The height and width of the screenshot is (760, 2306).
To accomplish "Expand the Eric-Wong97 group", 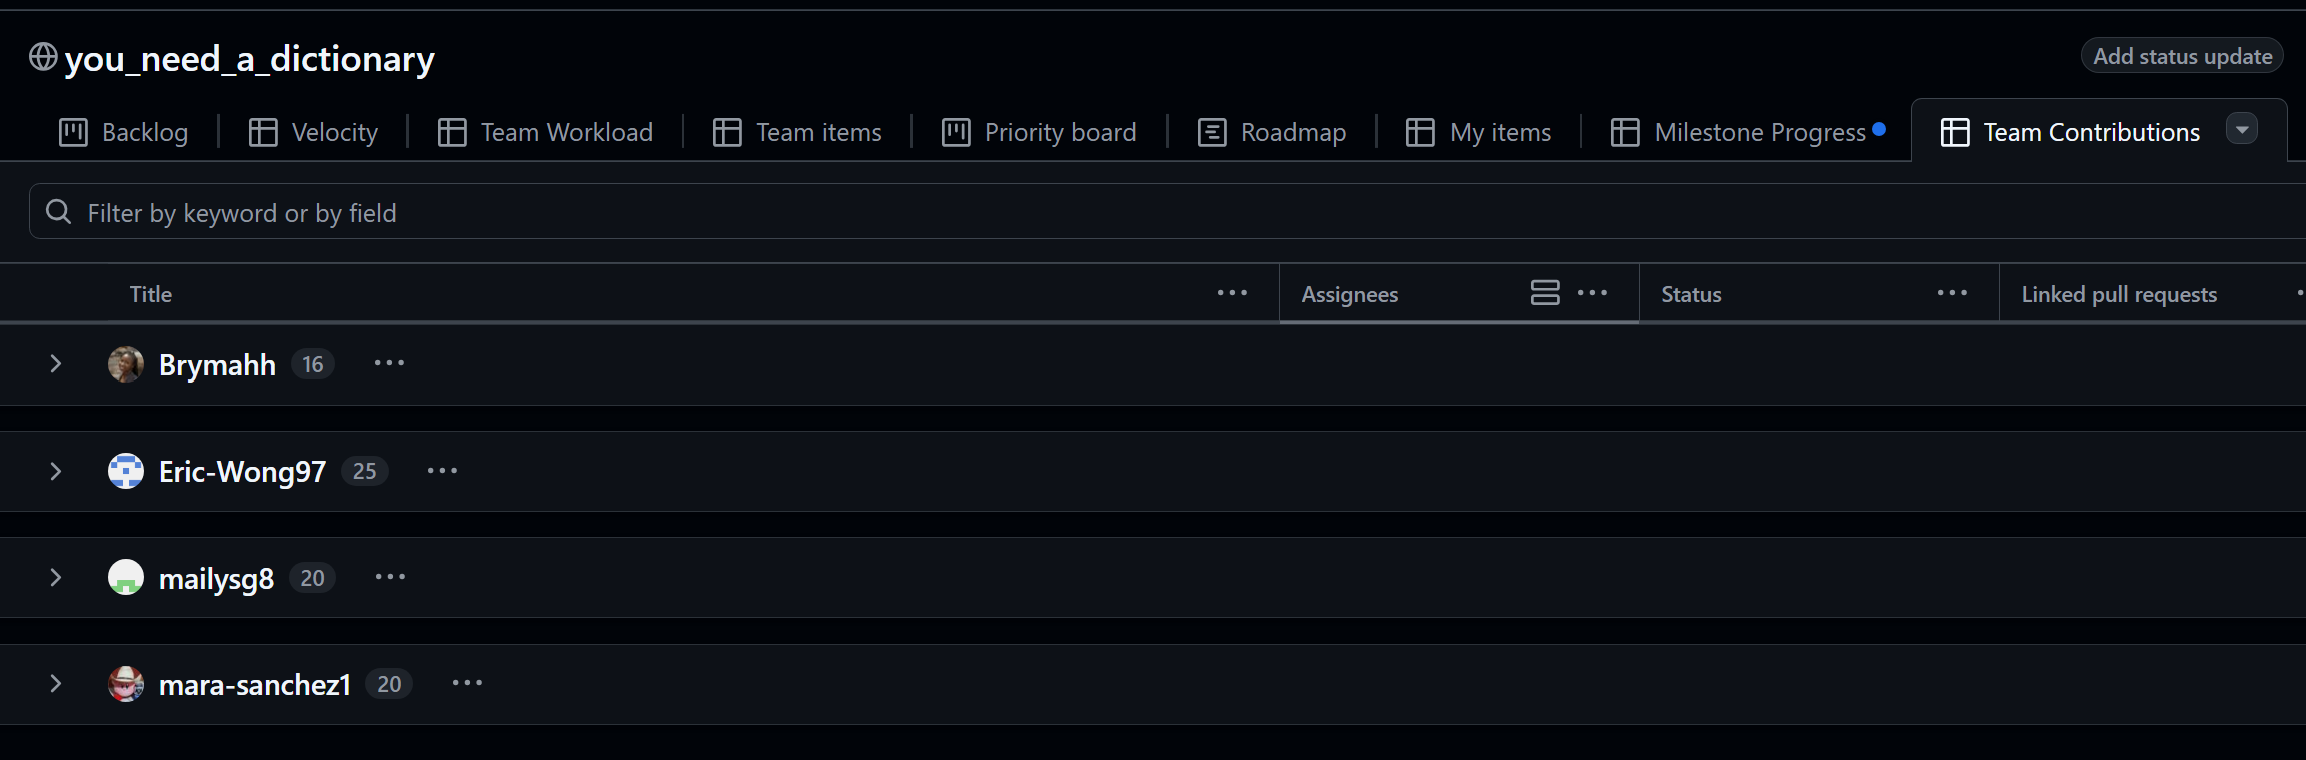I will pyautogui.click(x=56, y=471).
